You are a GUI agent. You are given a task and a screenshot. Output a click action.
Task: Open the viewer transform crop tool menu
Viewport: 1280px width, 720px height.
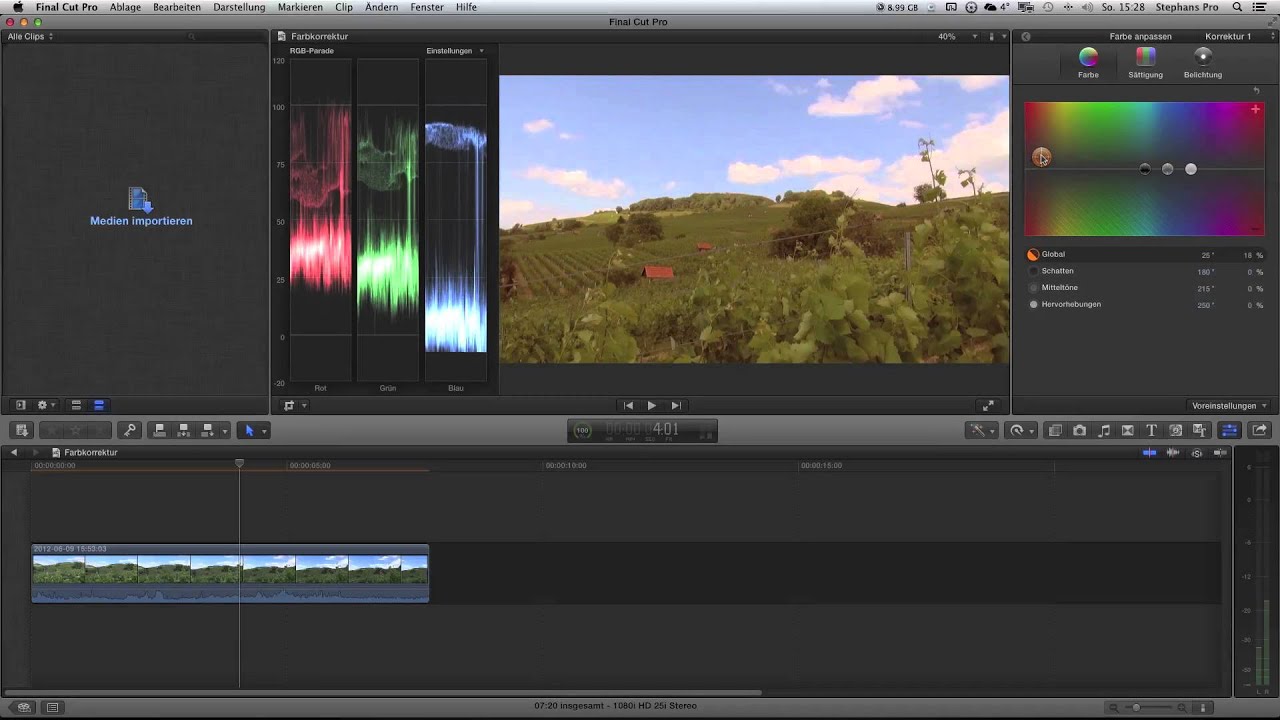click(294, 405)
